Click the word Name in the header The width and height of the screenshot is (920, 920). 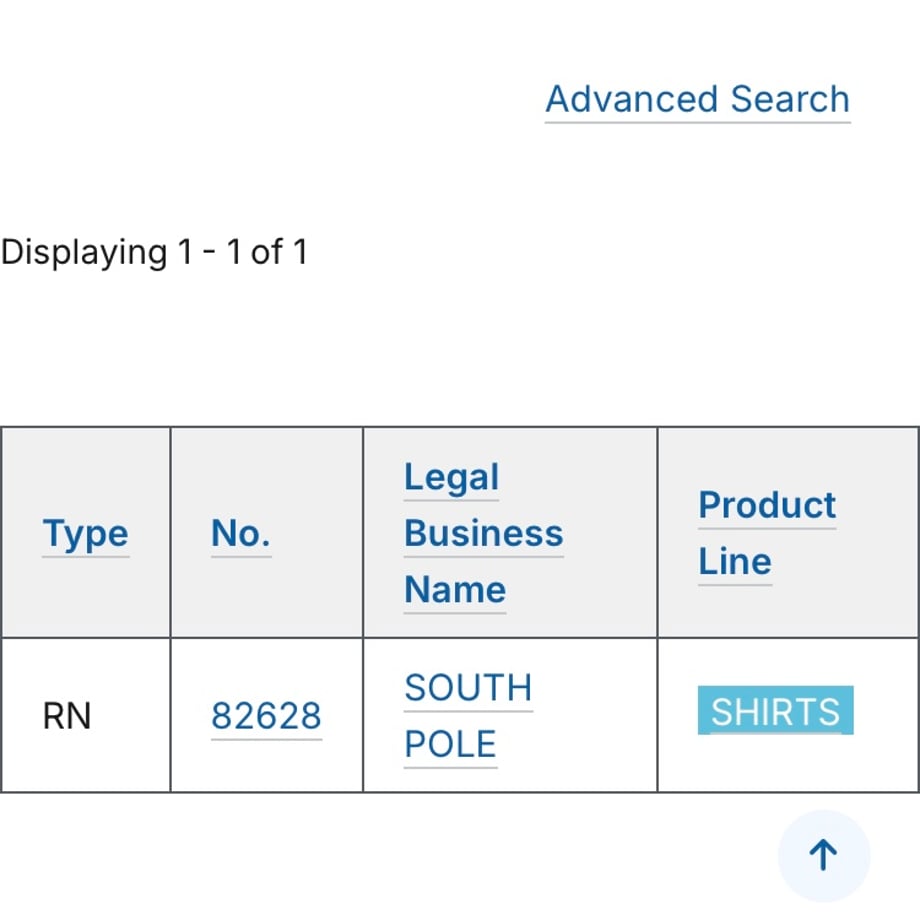coord(455,589)
